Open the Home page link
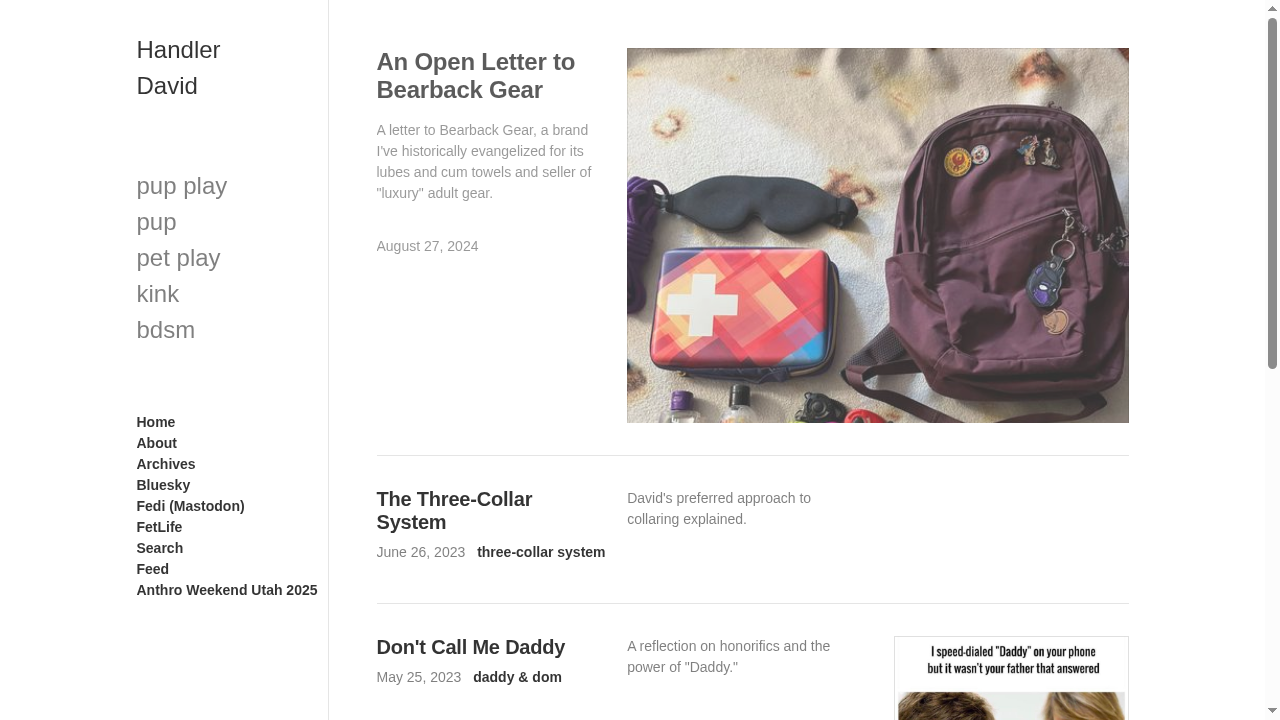This screenshot has height=720, width=1280. (155, 422)
